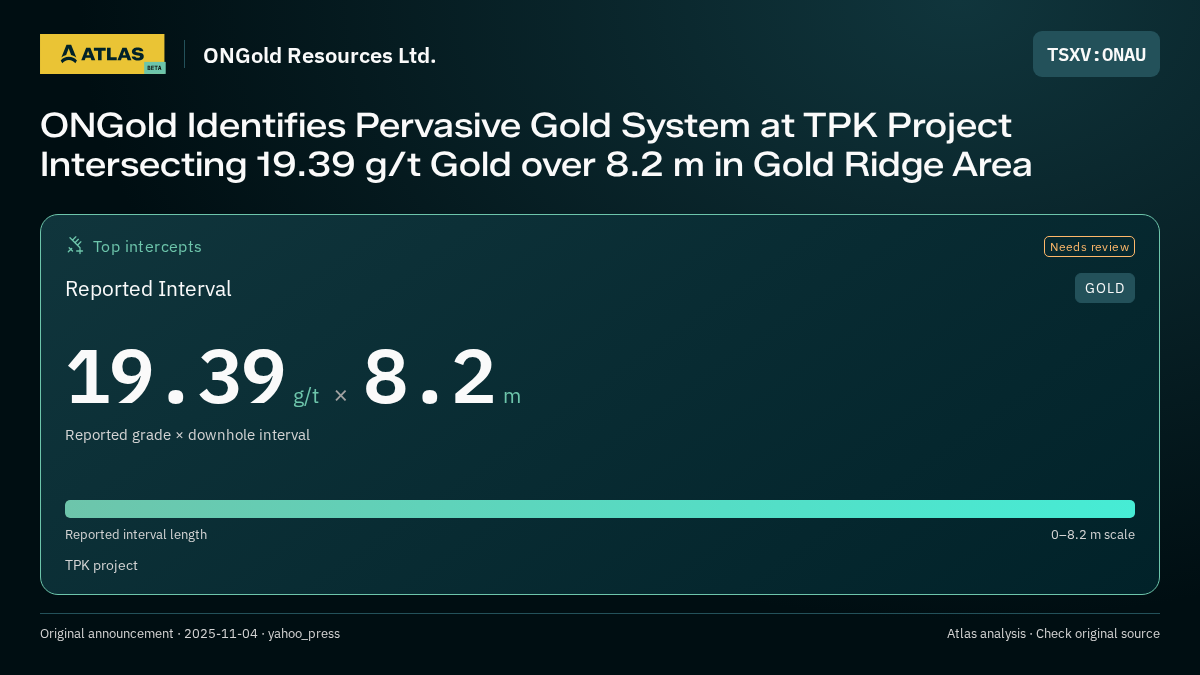Viewport: 1200px width, 675px height.
Task: Click the TPK project label
Action: click(x=101, y=566)
